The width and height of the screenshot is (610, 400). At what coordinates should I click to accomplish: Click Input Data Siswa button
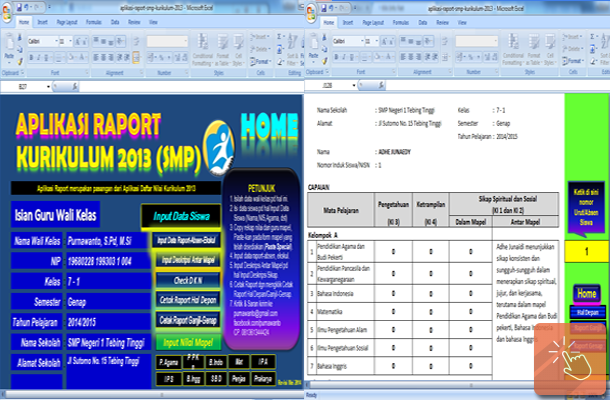click(x=181, y=216)
